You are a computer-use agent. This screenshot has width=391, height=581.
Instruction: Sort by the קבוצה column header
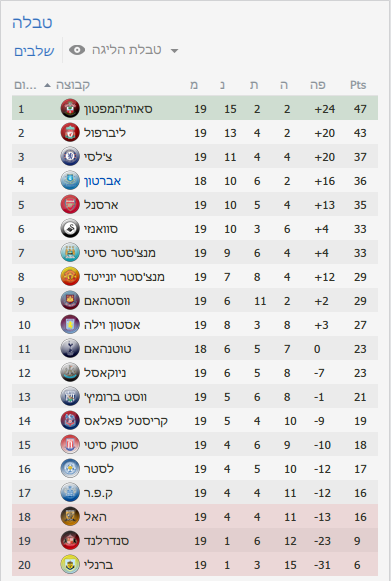click(x=73, y=85)
